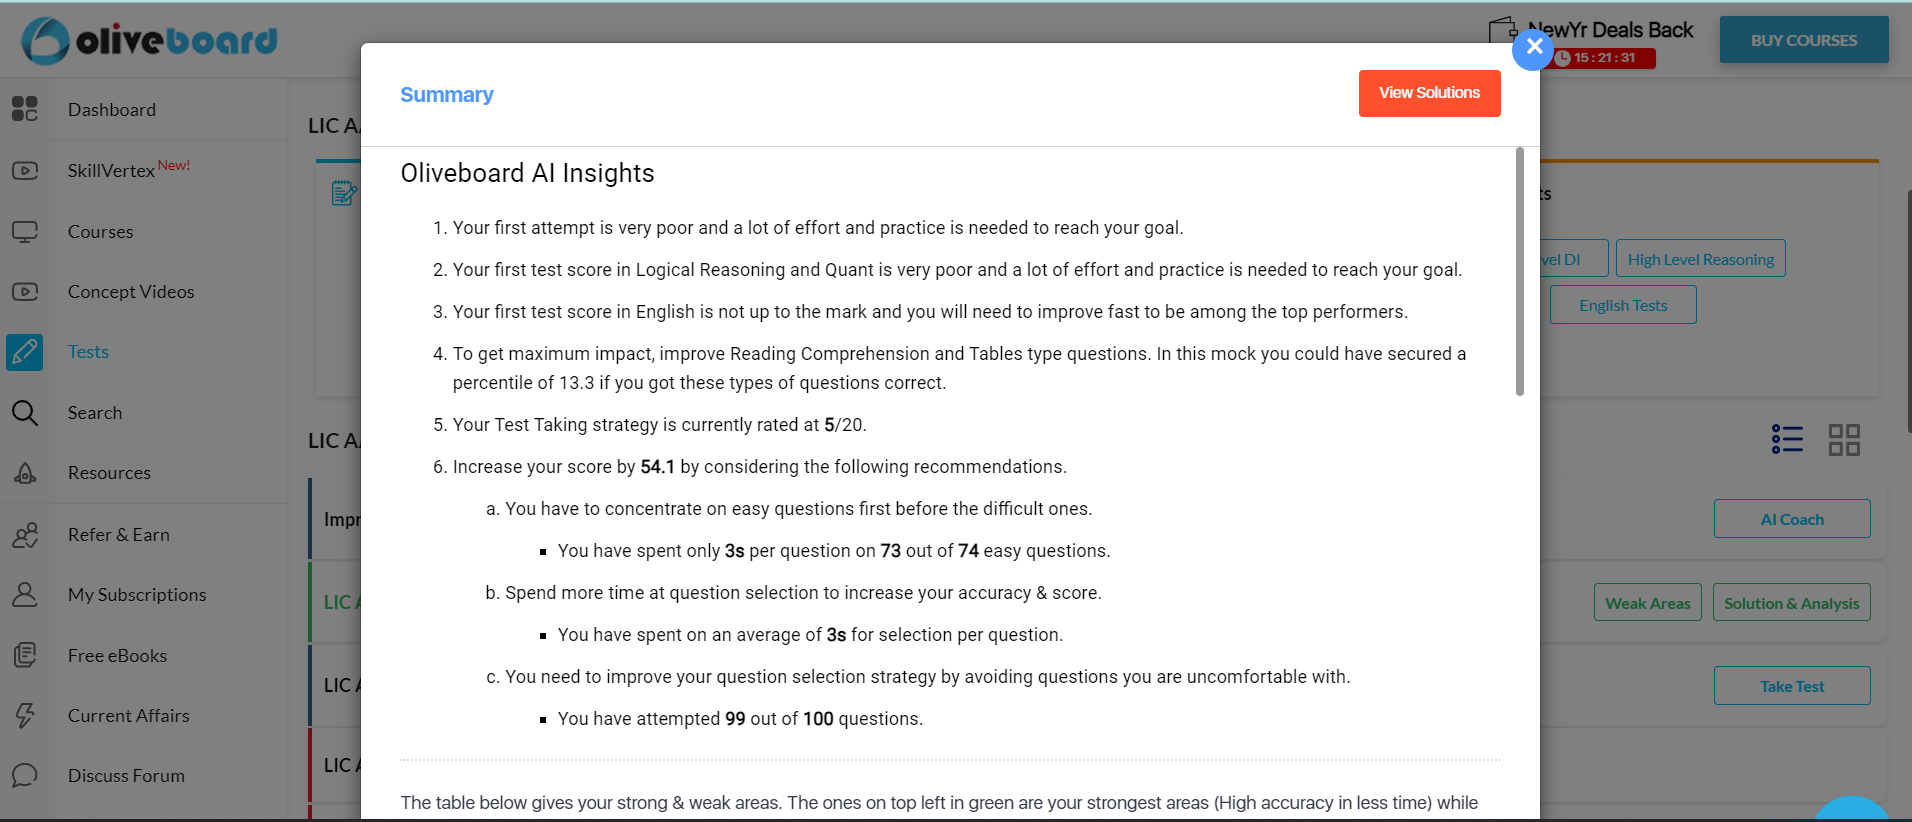1912x822 pixels.
Task: Open the Free eBooks icon
Action: coord(25,655)
